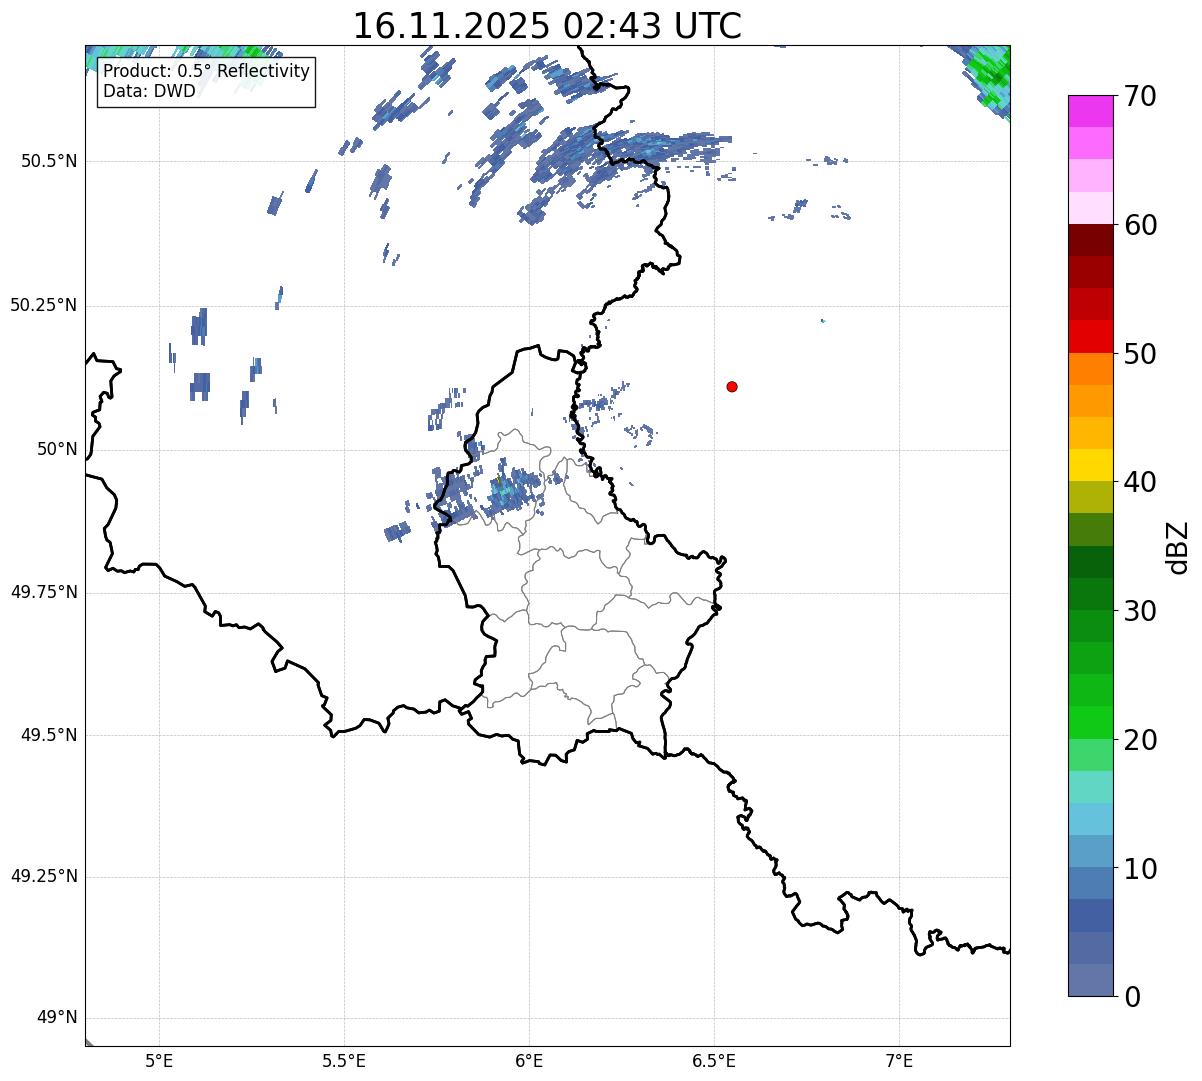Screen dimensions: 1202x1081
Task: Click the greyish-blue bottom colorbar segment
Action: click(x=1090, y=980)
